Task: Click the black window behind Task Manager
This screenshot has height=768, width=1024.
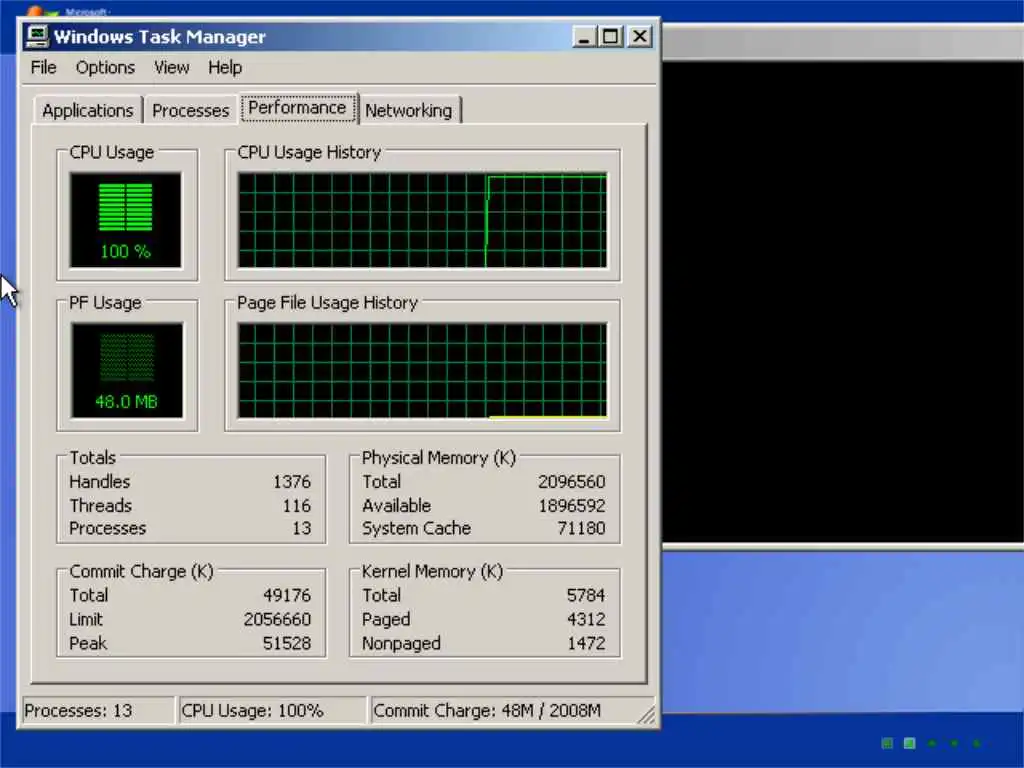Action: (842, 300)
